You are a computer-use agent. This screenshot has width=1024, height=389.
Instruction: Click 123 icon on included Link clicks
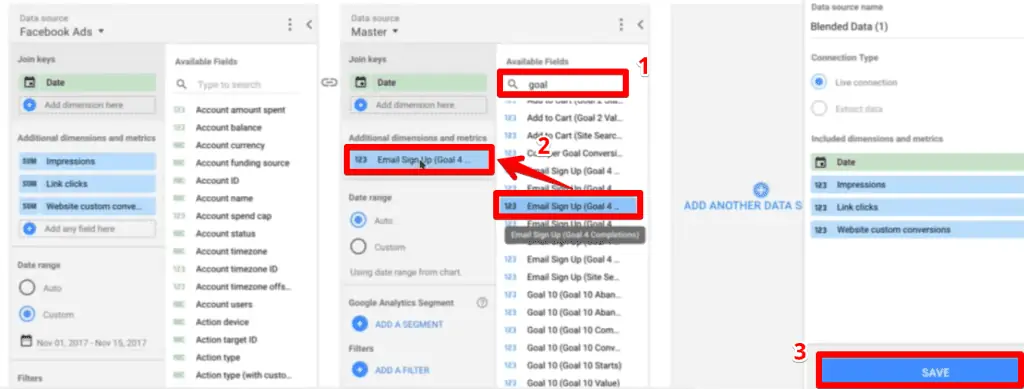(x=820, y=207)
